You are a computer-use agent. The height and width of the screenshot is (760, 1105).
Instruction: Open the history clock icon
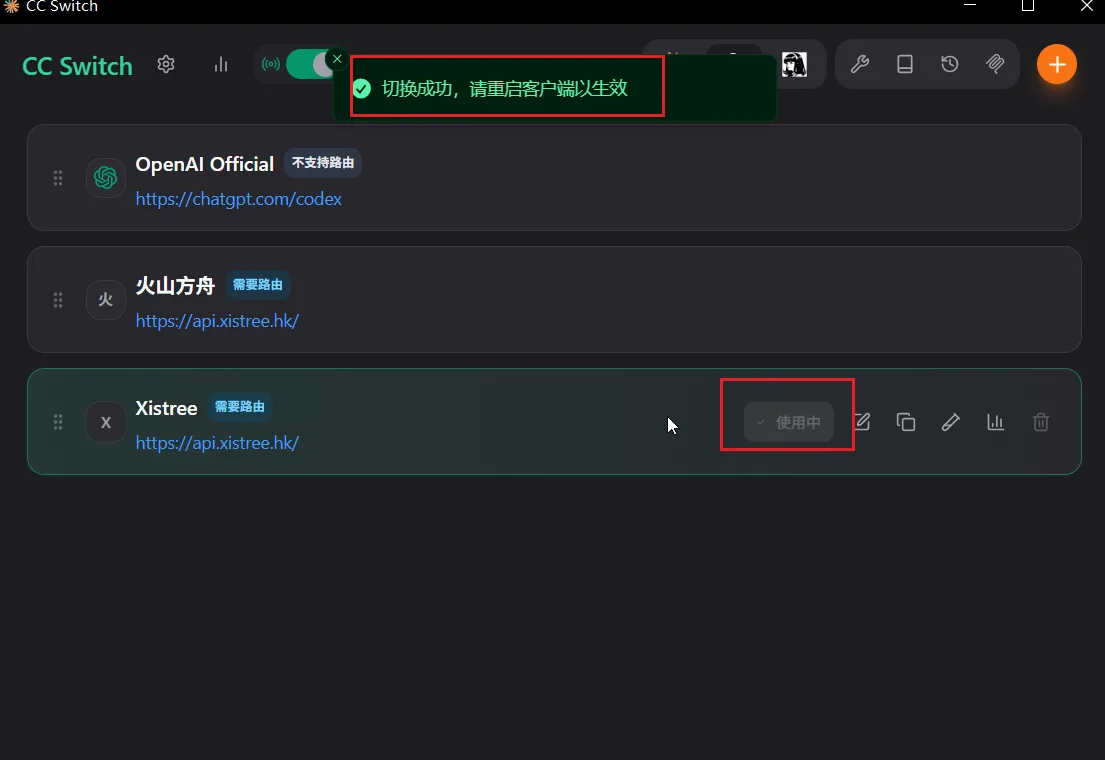(950, 64)
